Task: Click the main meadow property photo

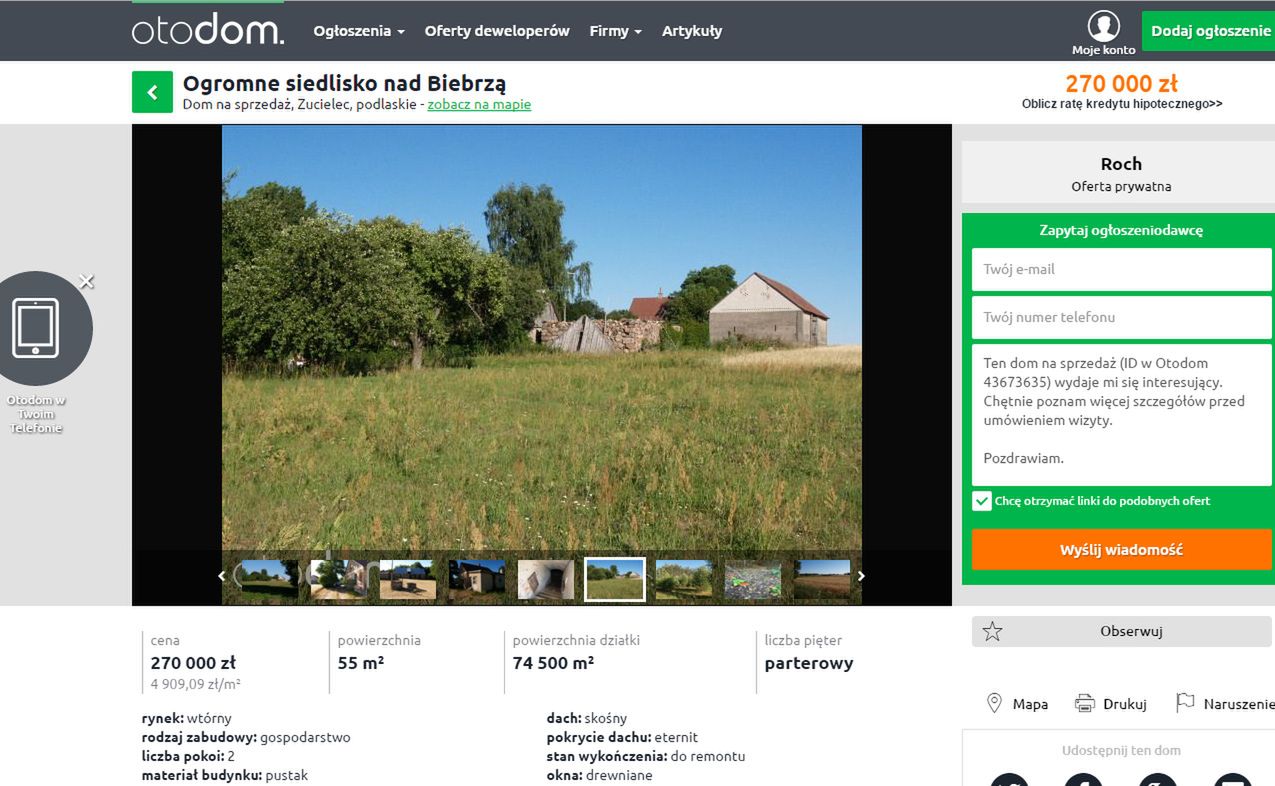Action: (542, 338)
